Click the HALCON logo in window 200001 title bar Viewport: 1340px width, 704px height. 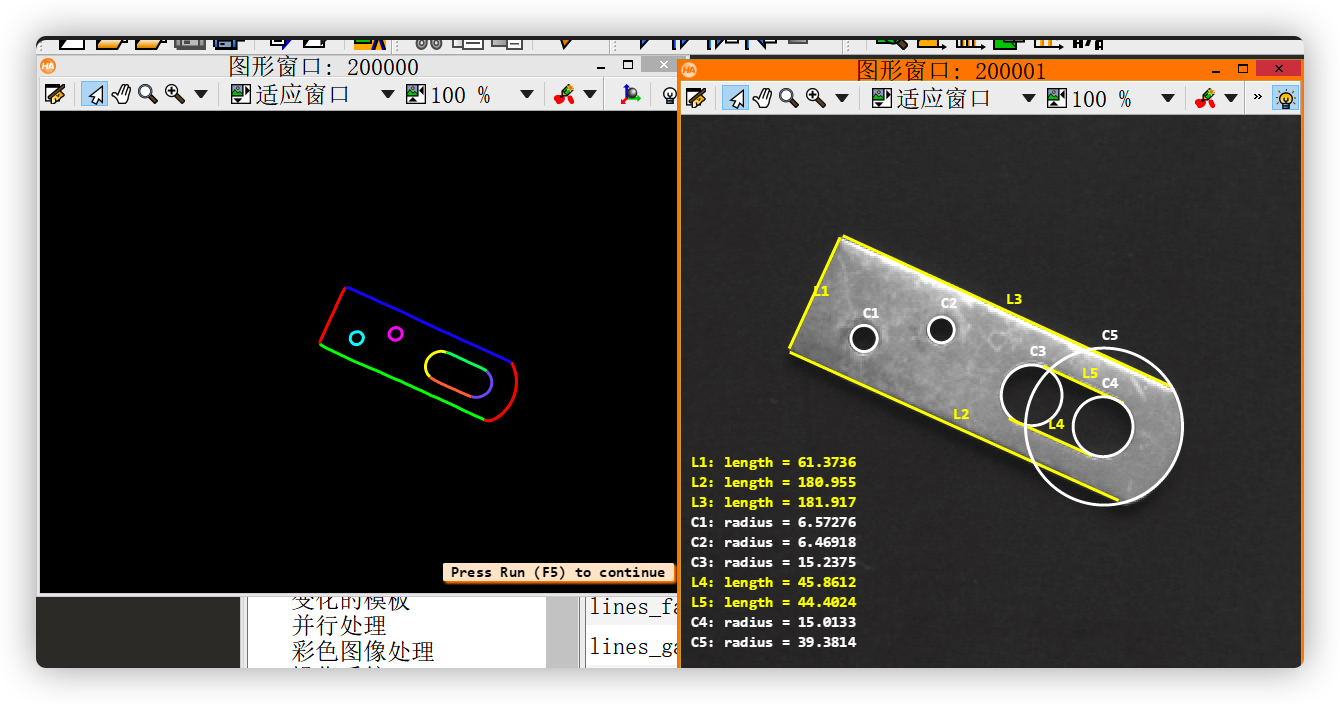pyautogui.click(x=689, y=70)
